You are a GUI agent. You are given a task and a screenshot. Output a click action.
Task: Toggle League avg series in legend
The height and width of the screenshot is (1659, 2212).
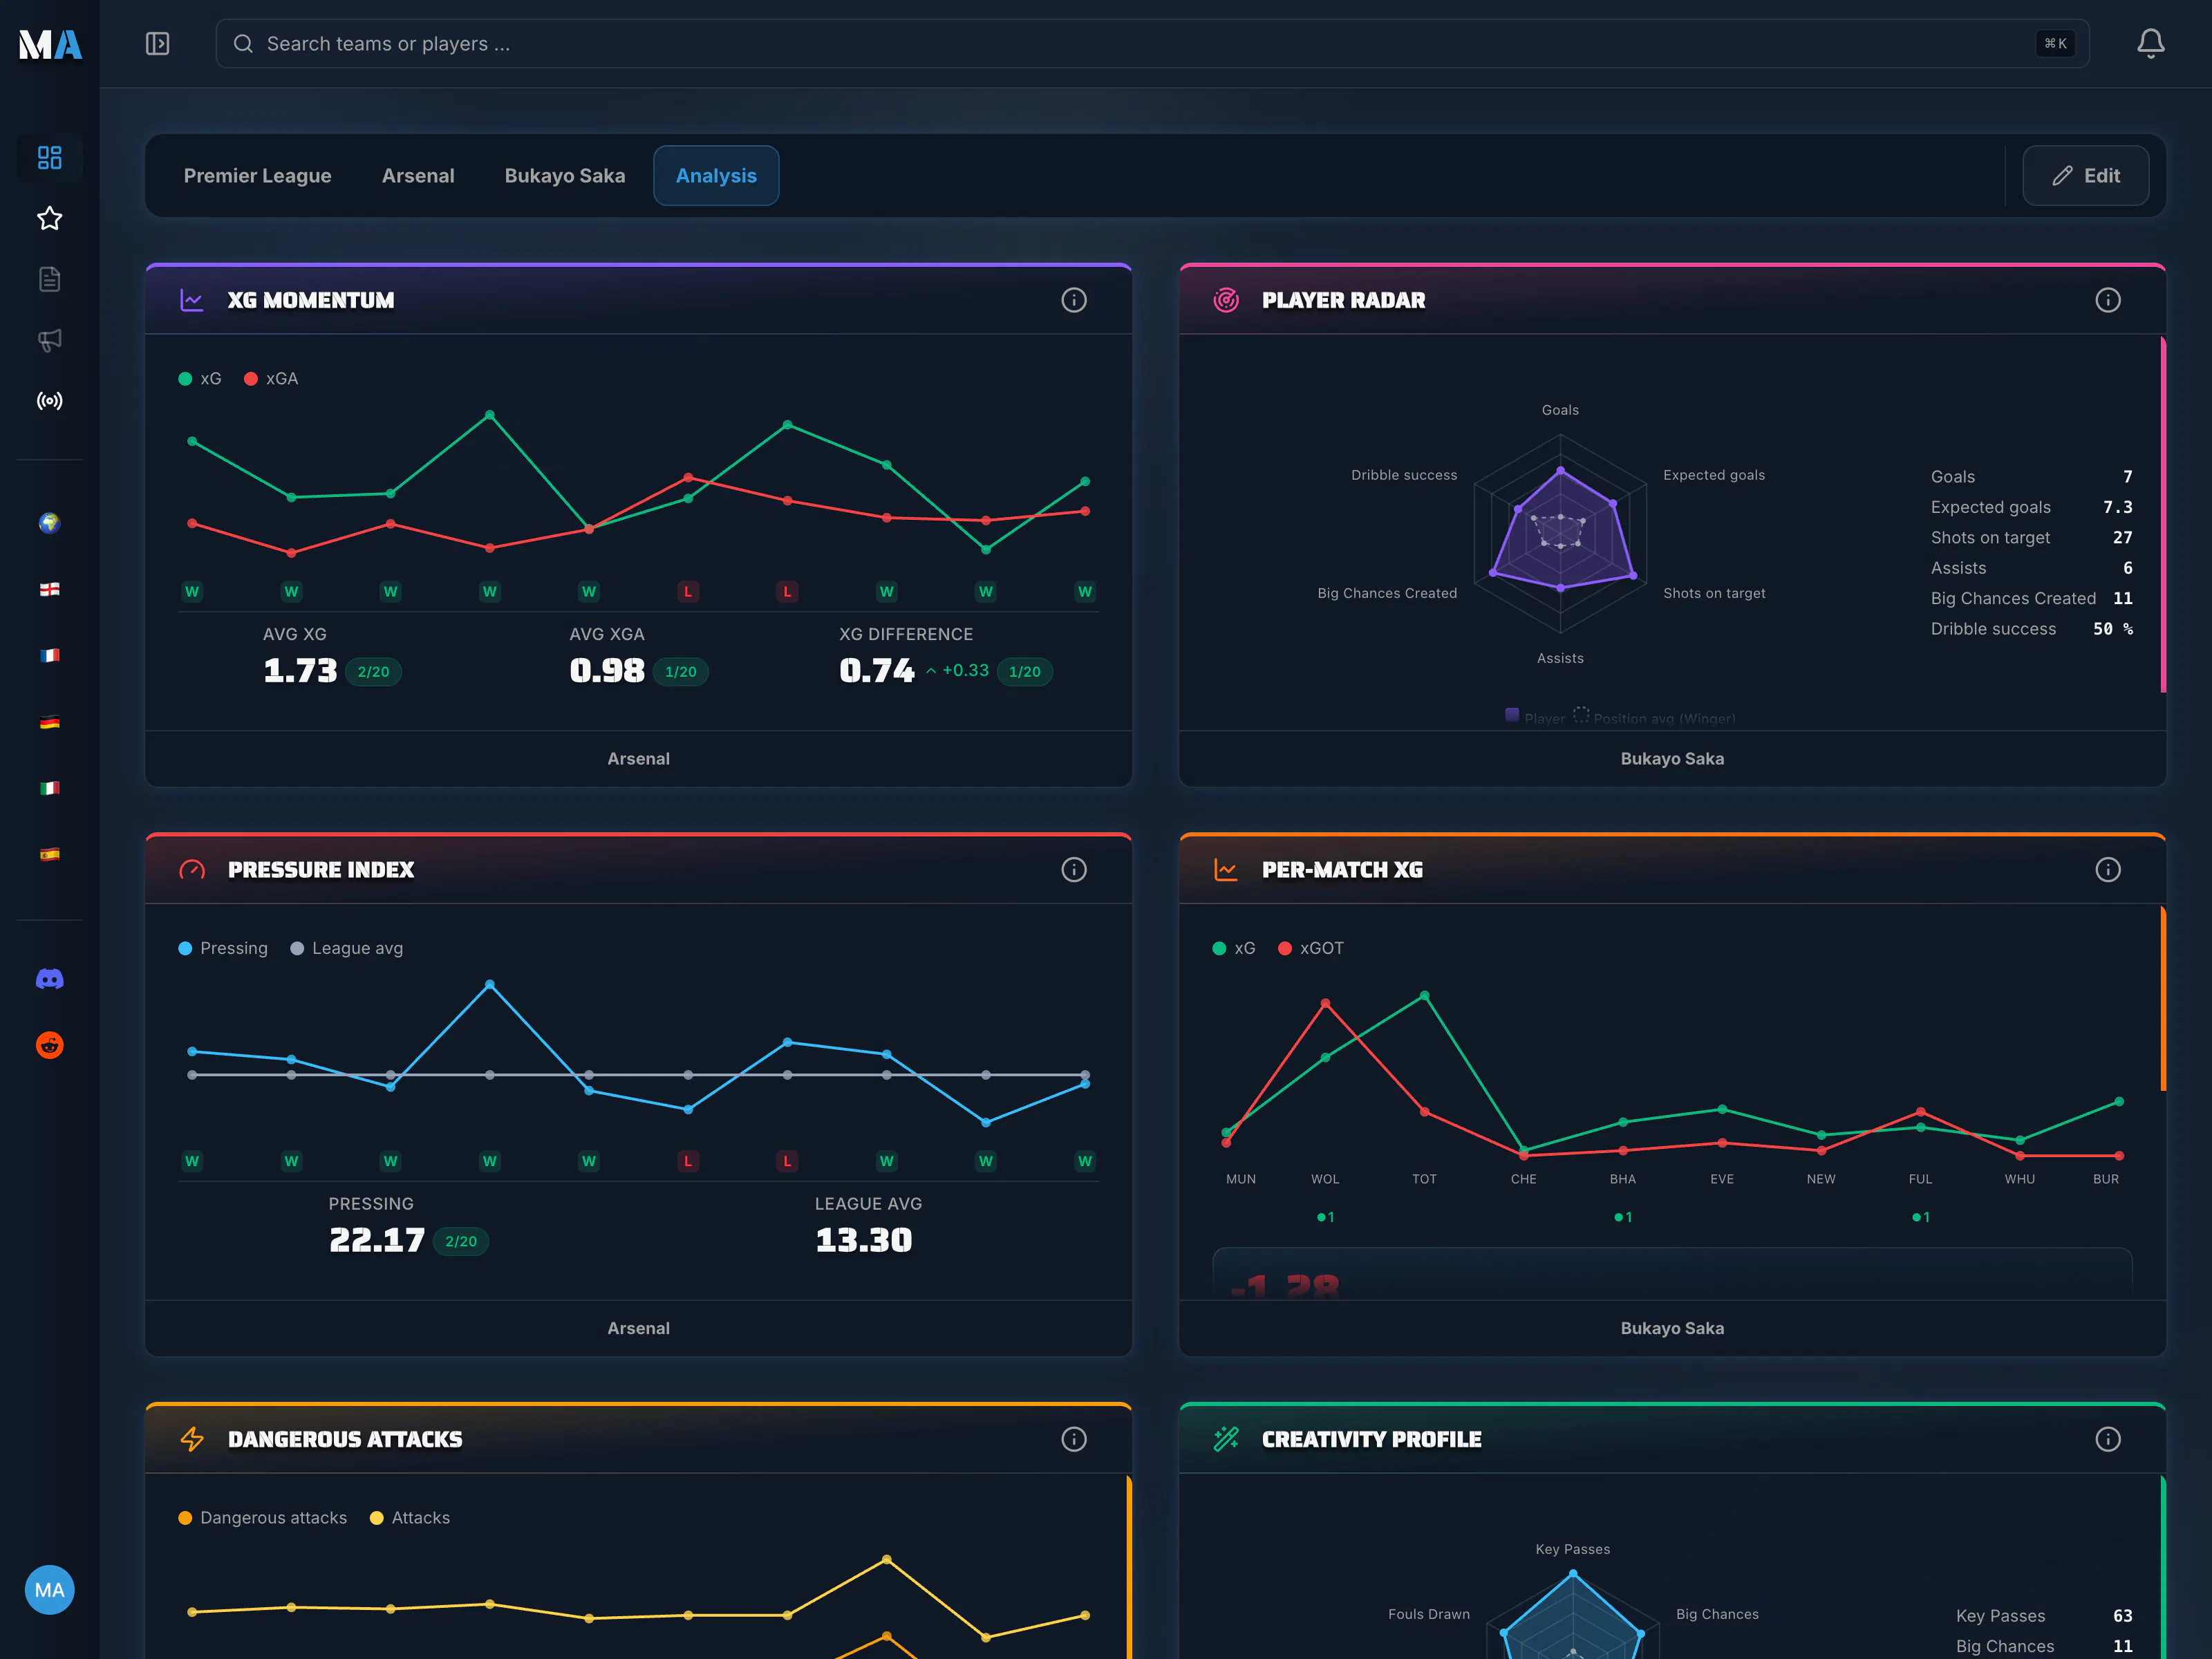[x=347, y=948]
